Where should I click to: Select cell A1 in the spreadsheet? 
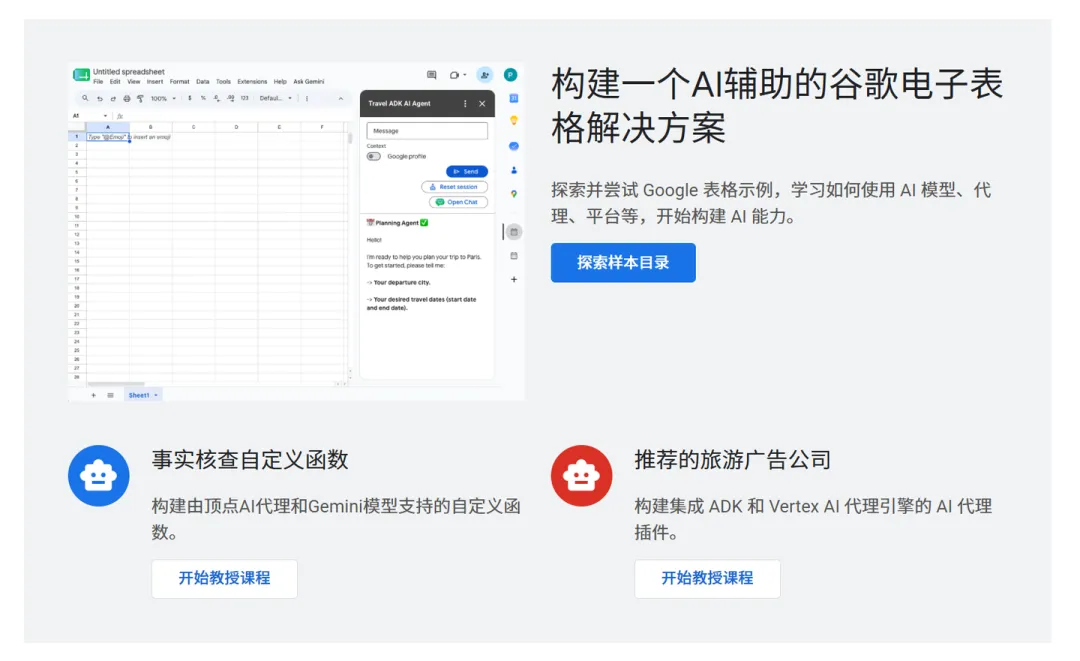107,137
